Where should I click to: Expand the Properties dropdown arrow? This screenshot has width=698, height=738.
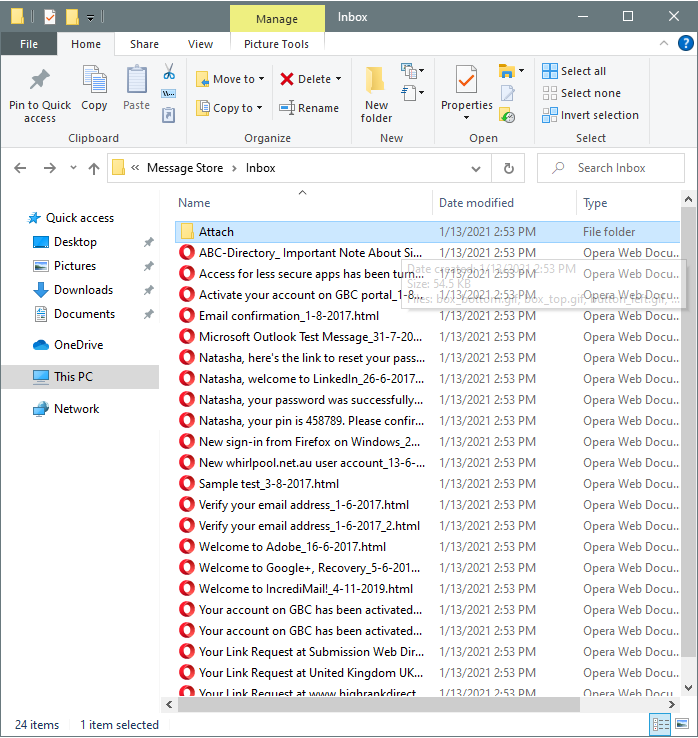[x=466, y=118]
